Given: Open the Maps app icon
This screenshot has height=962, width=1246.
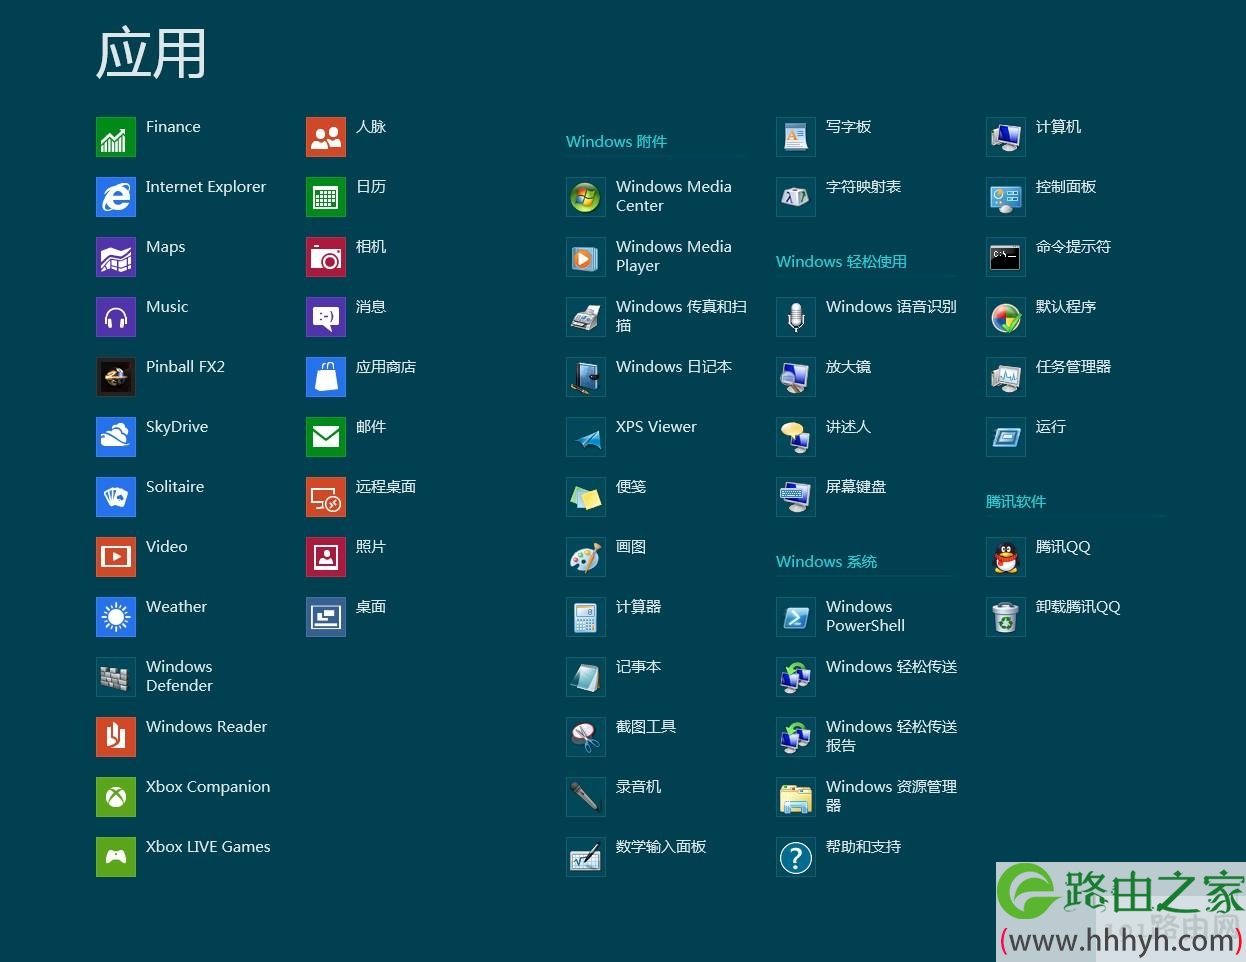Looking at the screenshot, I should coord(116,257).
